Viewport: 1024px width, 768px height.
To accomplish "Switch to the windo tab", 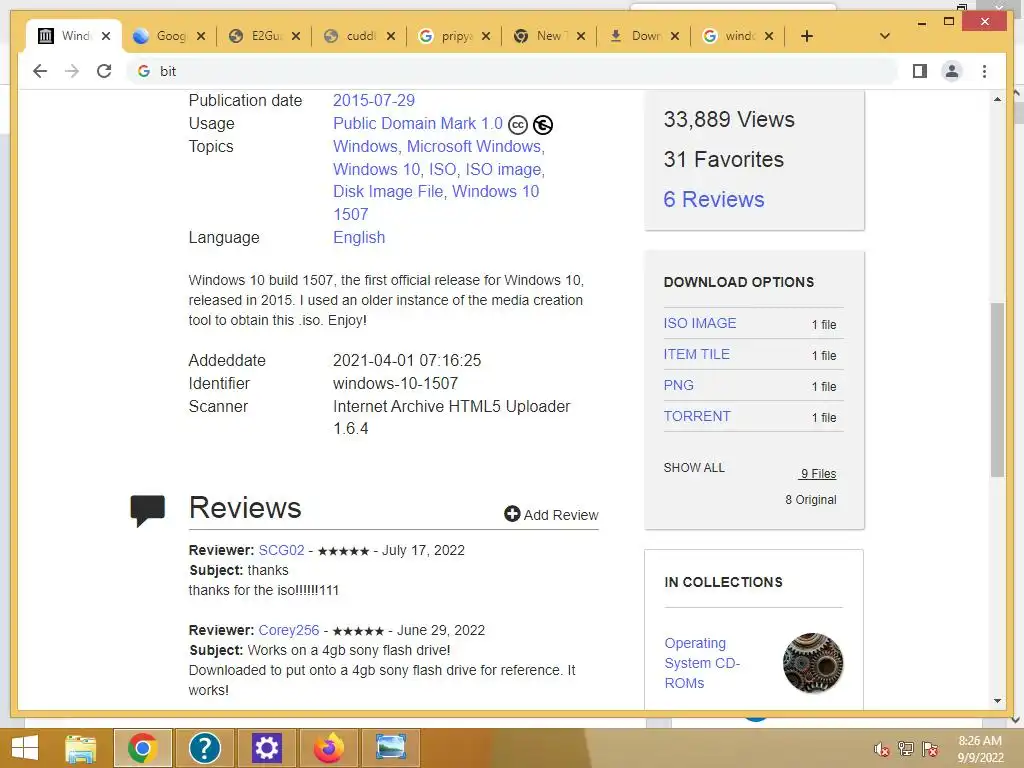I will coord(739,36).
